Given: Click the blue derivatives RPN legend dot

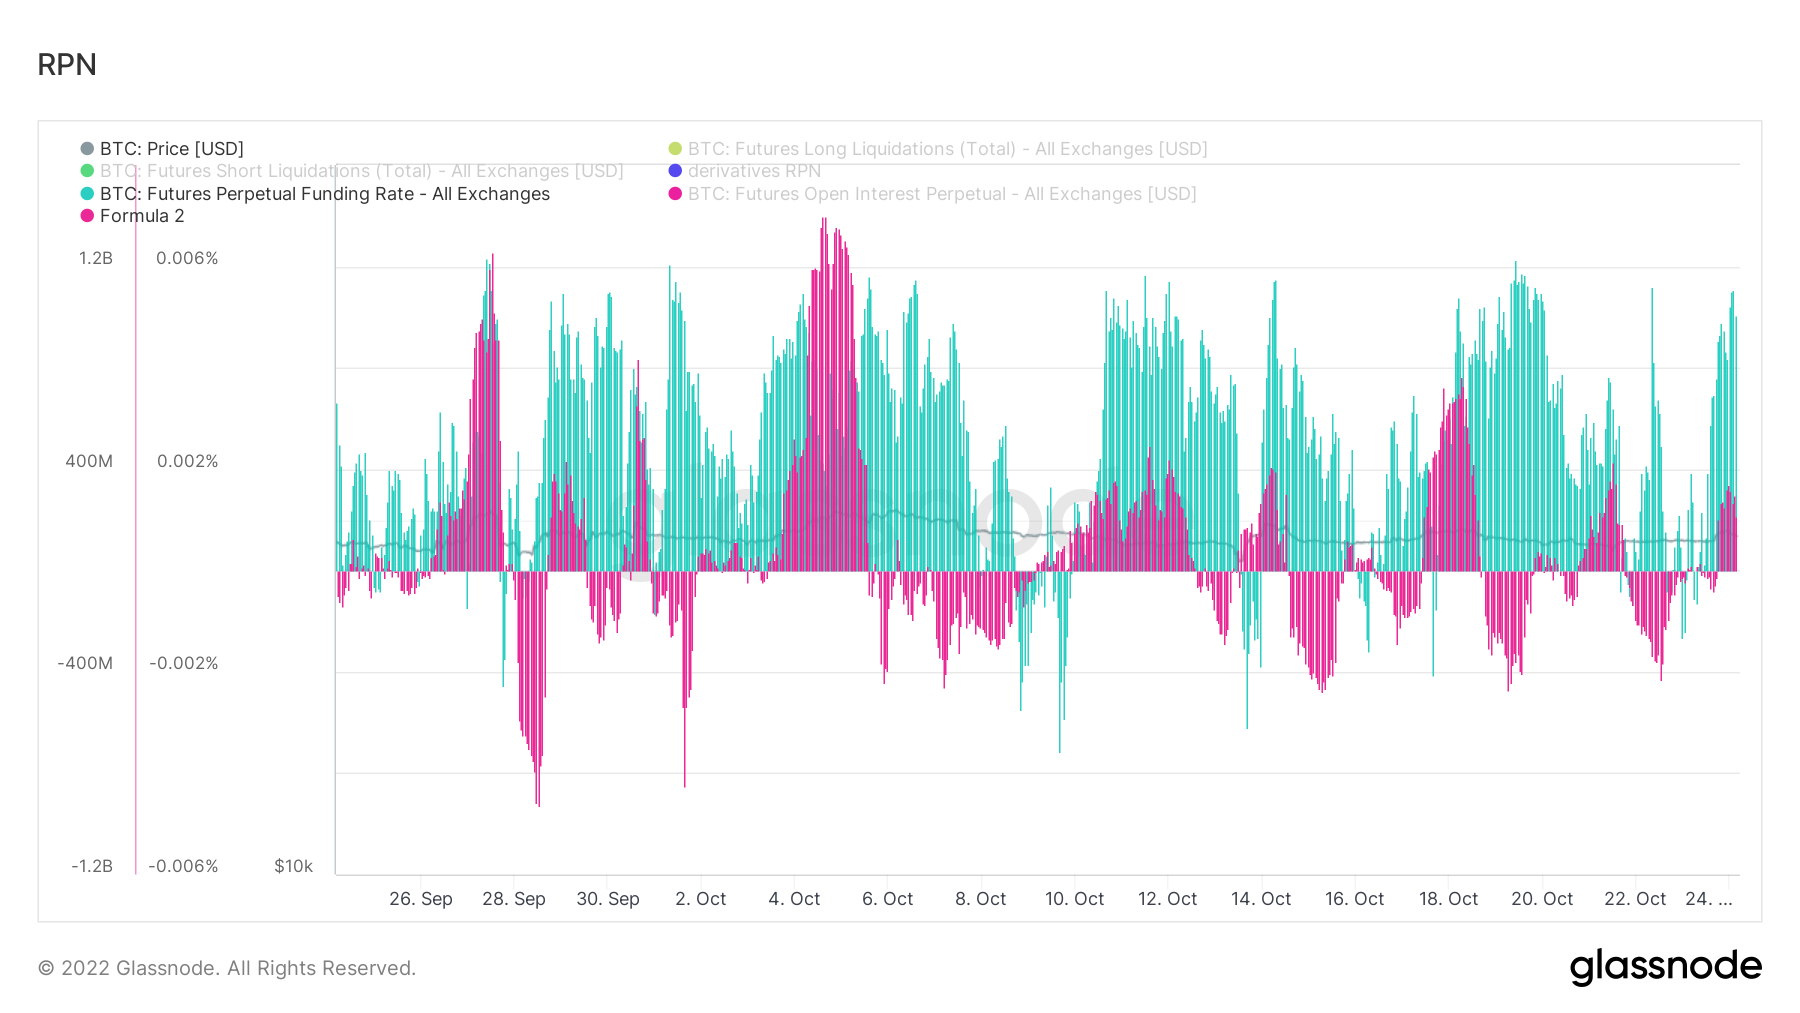Looking at the screenshot, I should (x=675, y=171).
